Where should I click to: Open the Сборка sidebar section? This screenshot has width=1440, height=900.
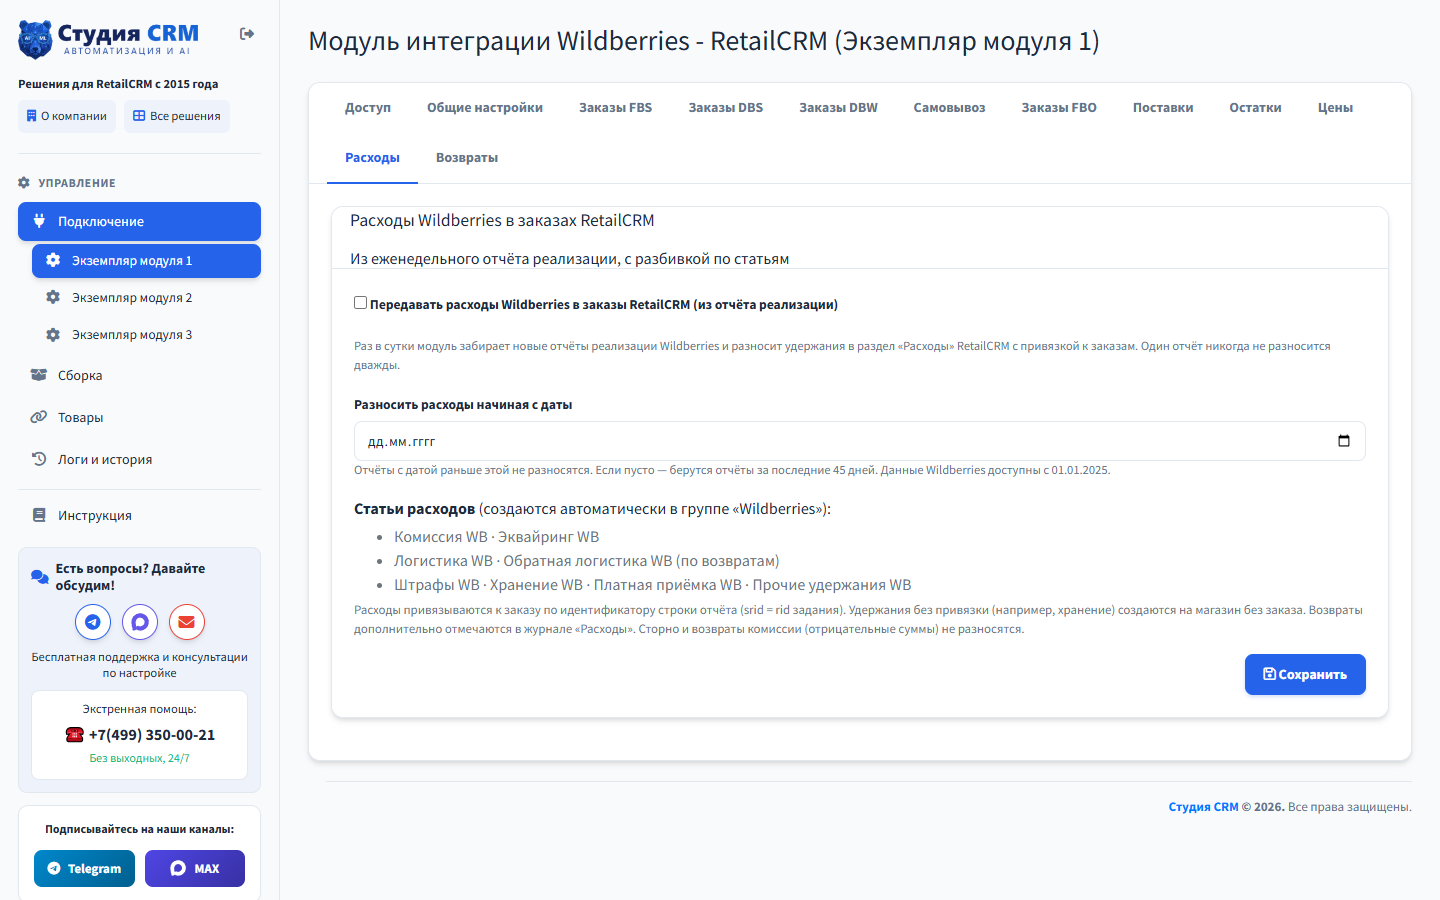click(x=139, y=375)
